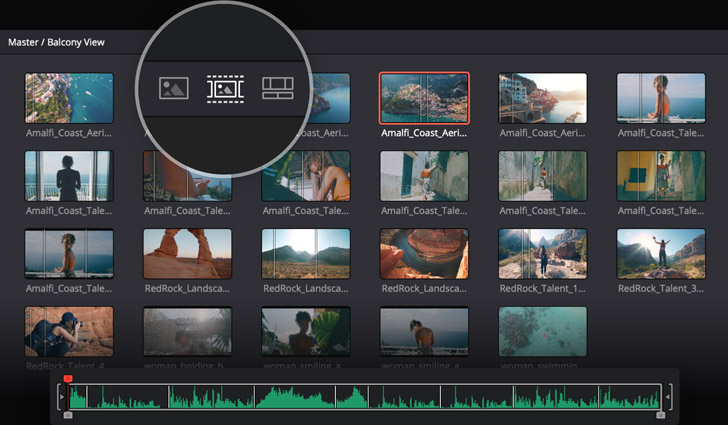Switch to thumbnail view icon
The width and height of the screenshot is (728, 425).
point(174,88)
